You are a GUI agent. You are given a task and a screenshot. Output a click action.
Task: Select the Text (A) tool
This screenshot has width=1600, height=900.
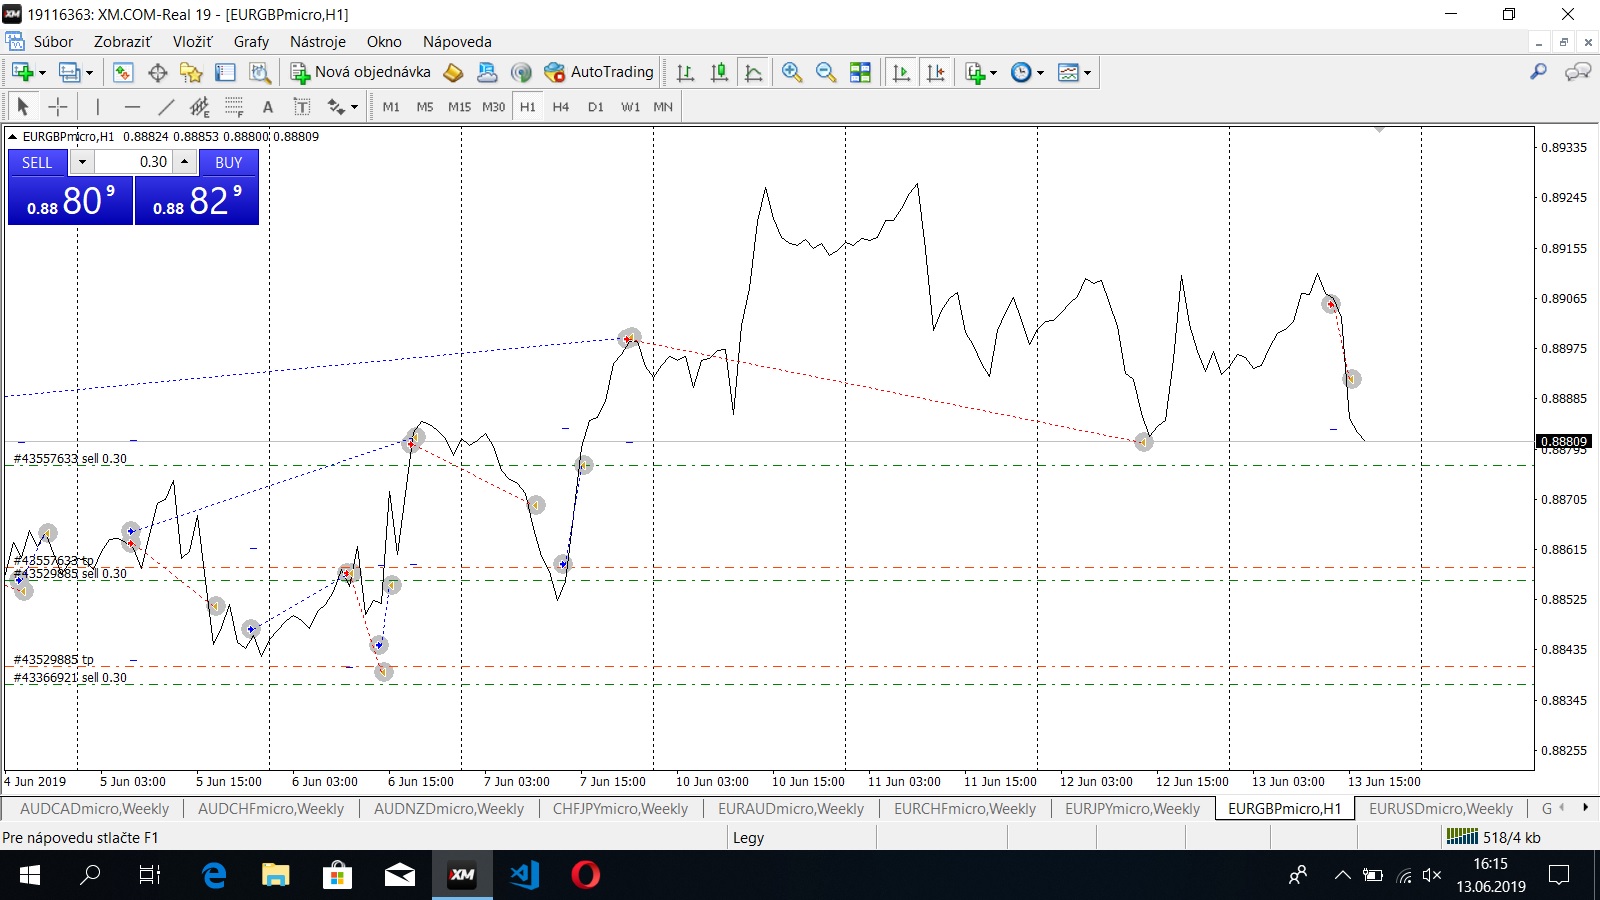coord(267,106)
